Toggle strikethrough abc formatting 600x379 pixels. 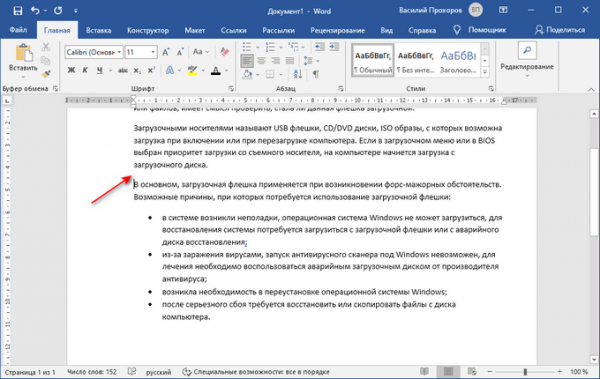(x=123, y=70)
